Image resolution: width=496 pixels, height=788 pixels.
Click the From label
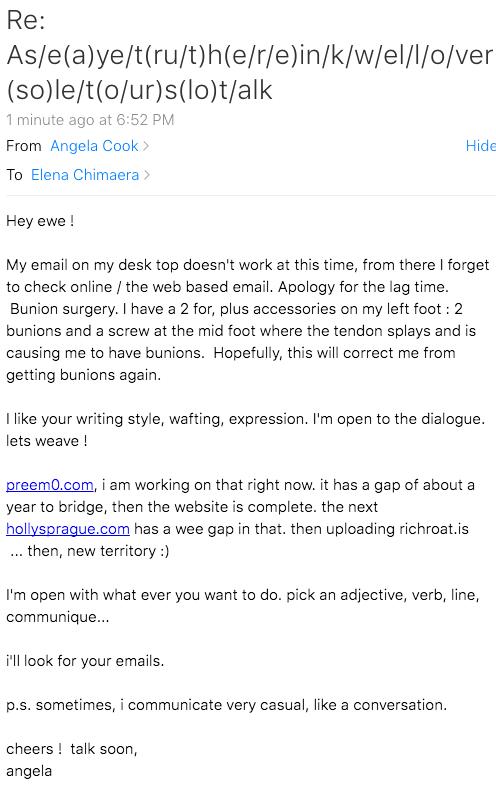[24, 146]
